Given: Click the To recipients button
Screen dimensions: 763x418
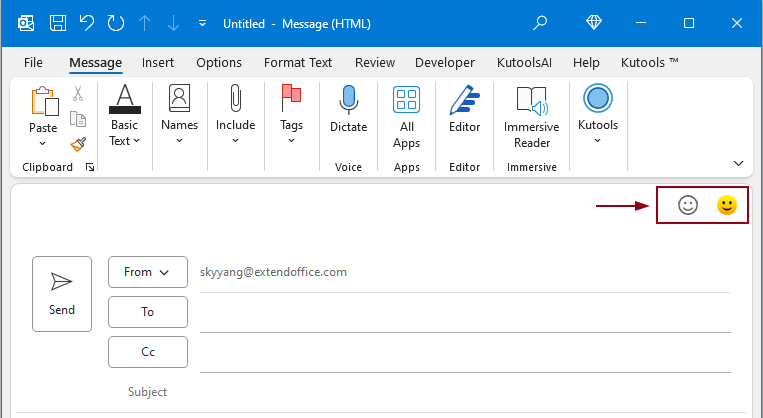Looking at the screenshot, I should click(147, 312).
